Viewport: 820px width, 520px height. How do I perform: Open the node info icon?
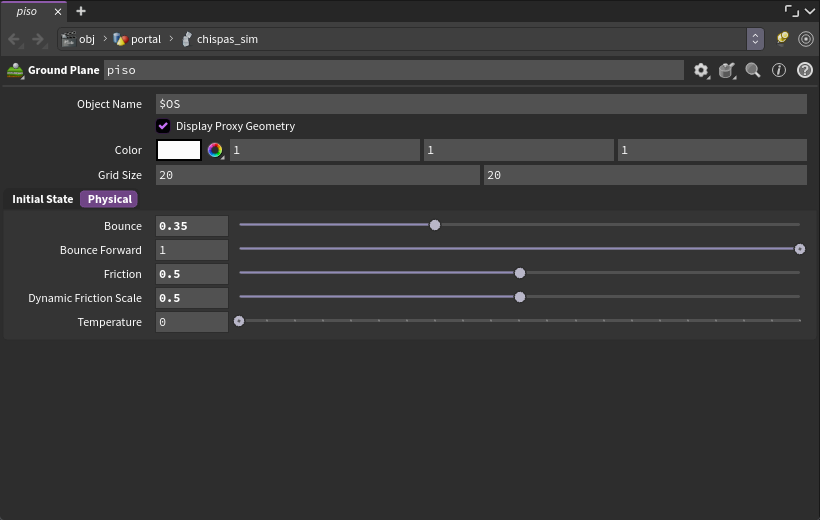click(779, 70)
